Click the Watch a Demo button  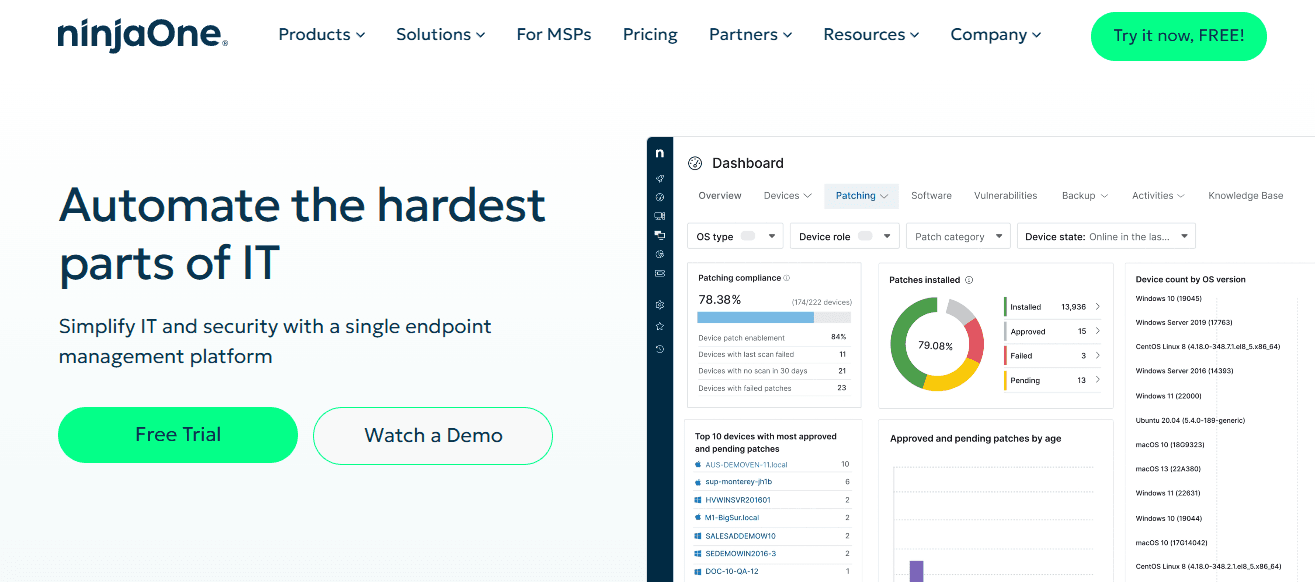(x=433, y=435)
